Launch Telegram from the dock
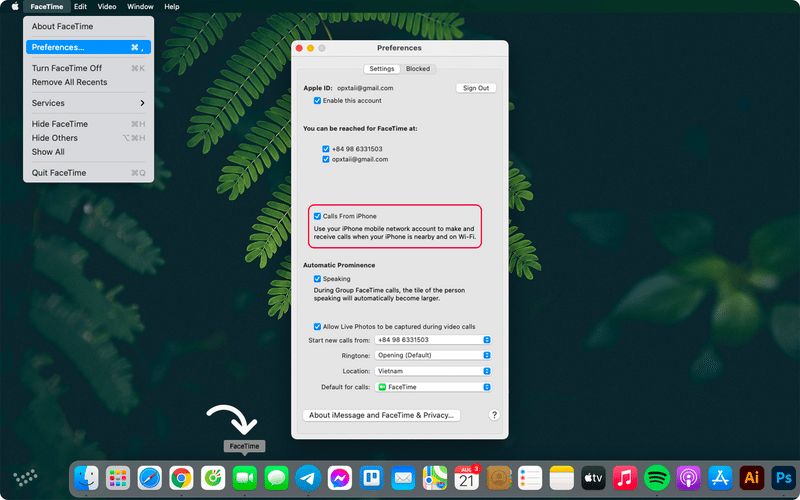Image resolution: width=800 pixels, height=500 pixels. point(308,478)
